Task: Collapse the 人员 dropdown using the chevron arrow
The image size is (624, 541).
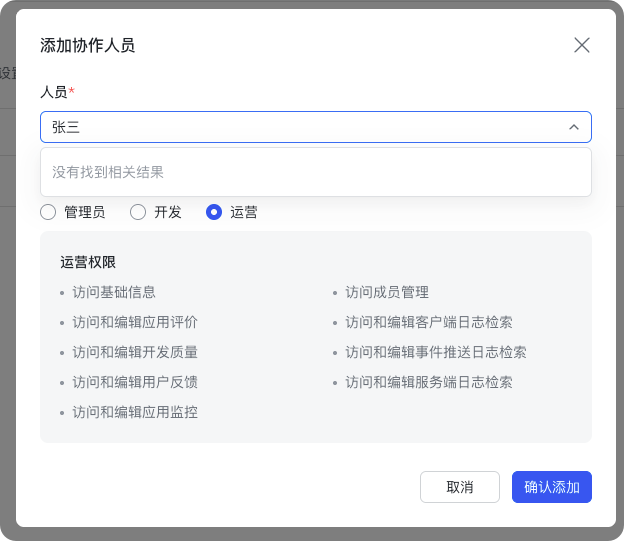Action: [573, 127]
